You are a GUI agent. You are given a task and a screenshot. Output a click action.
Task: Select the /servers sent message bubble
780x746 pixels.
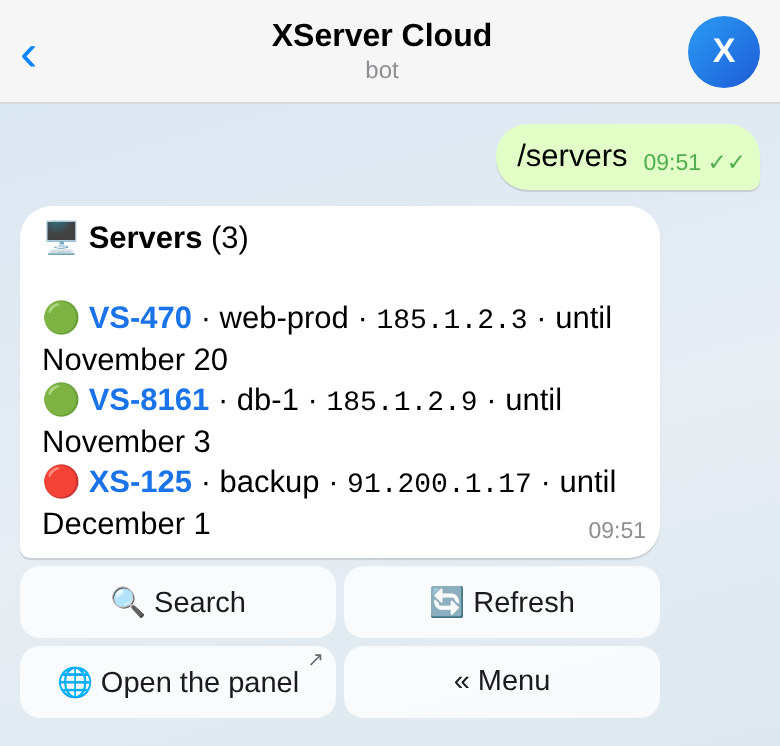[x=628, y=157]
